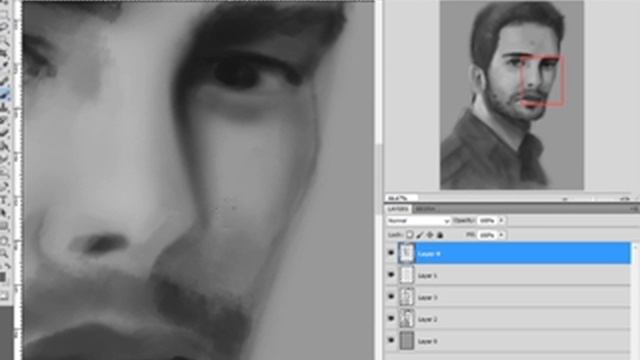Hide Layer 2 using its eye icon

391,318
